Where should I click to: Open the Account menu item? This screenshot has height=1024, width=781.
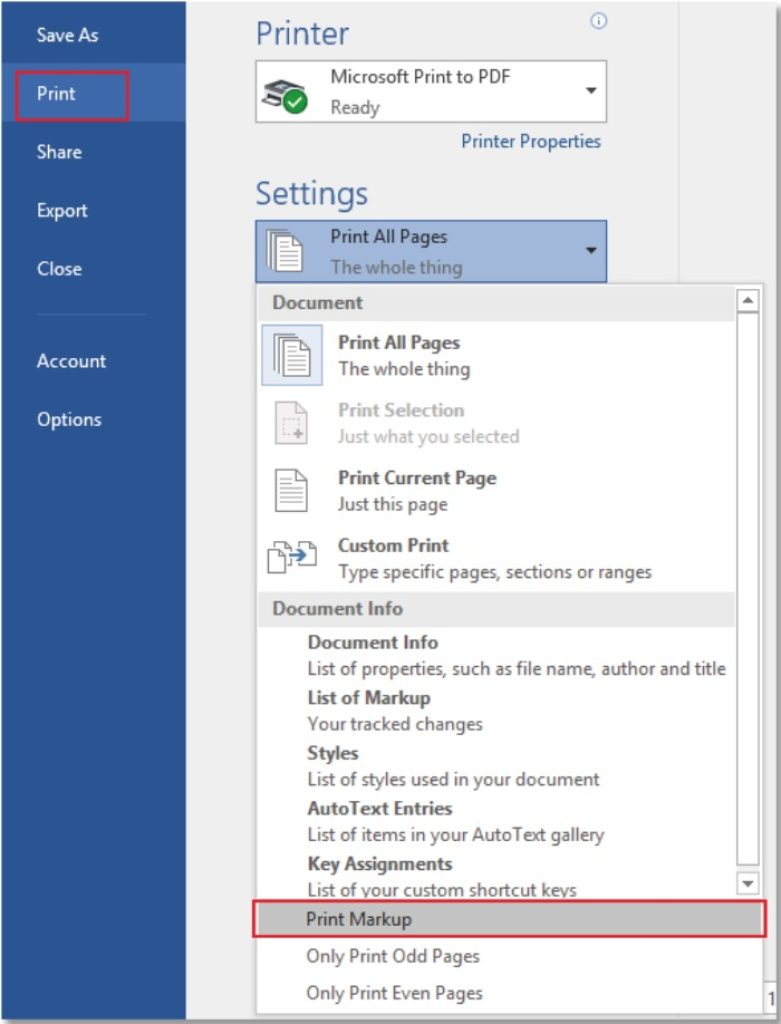70,361
